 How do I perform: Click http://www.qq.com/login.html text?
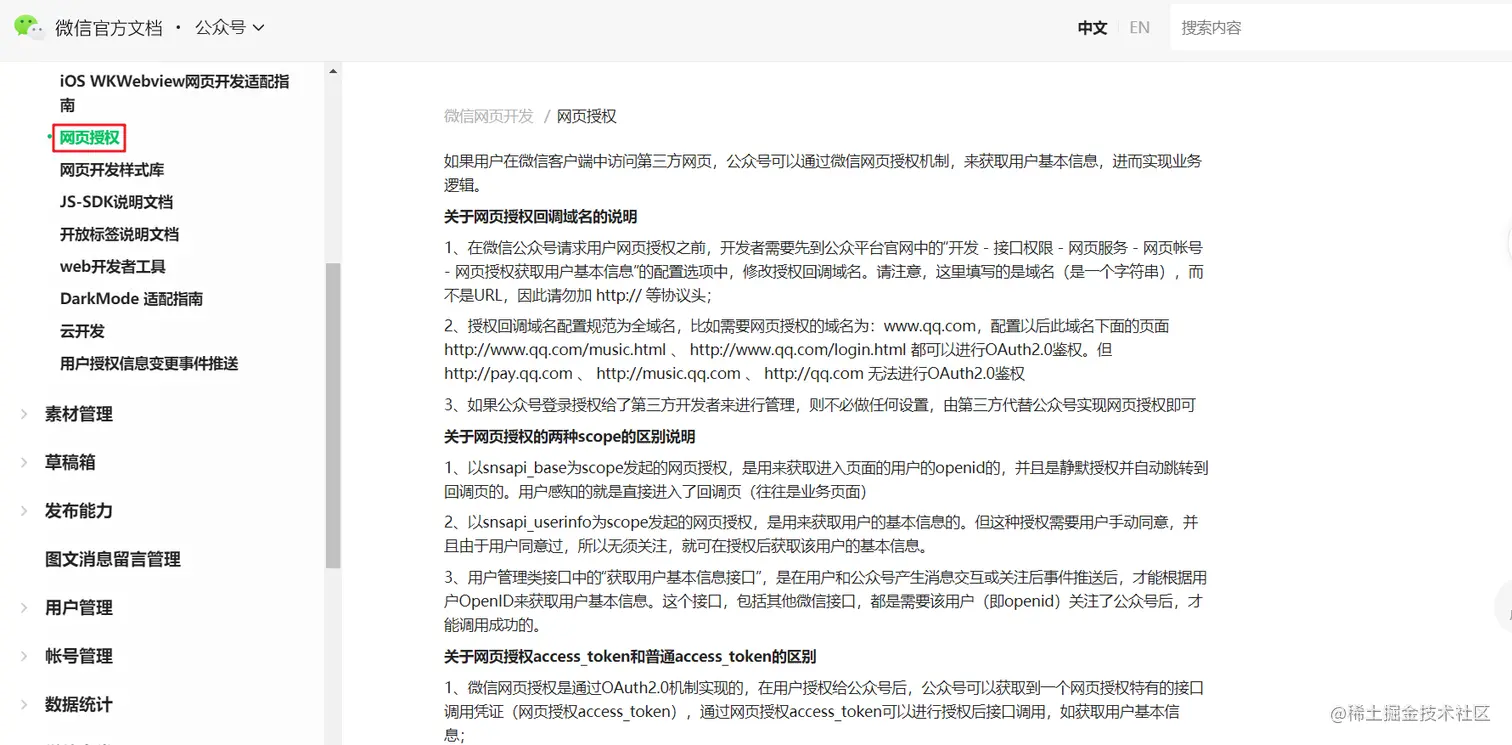click(x=798, y=350)
